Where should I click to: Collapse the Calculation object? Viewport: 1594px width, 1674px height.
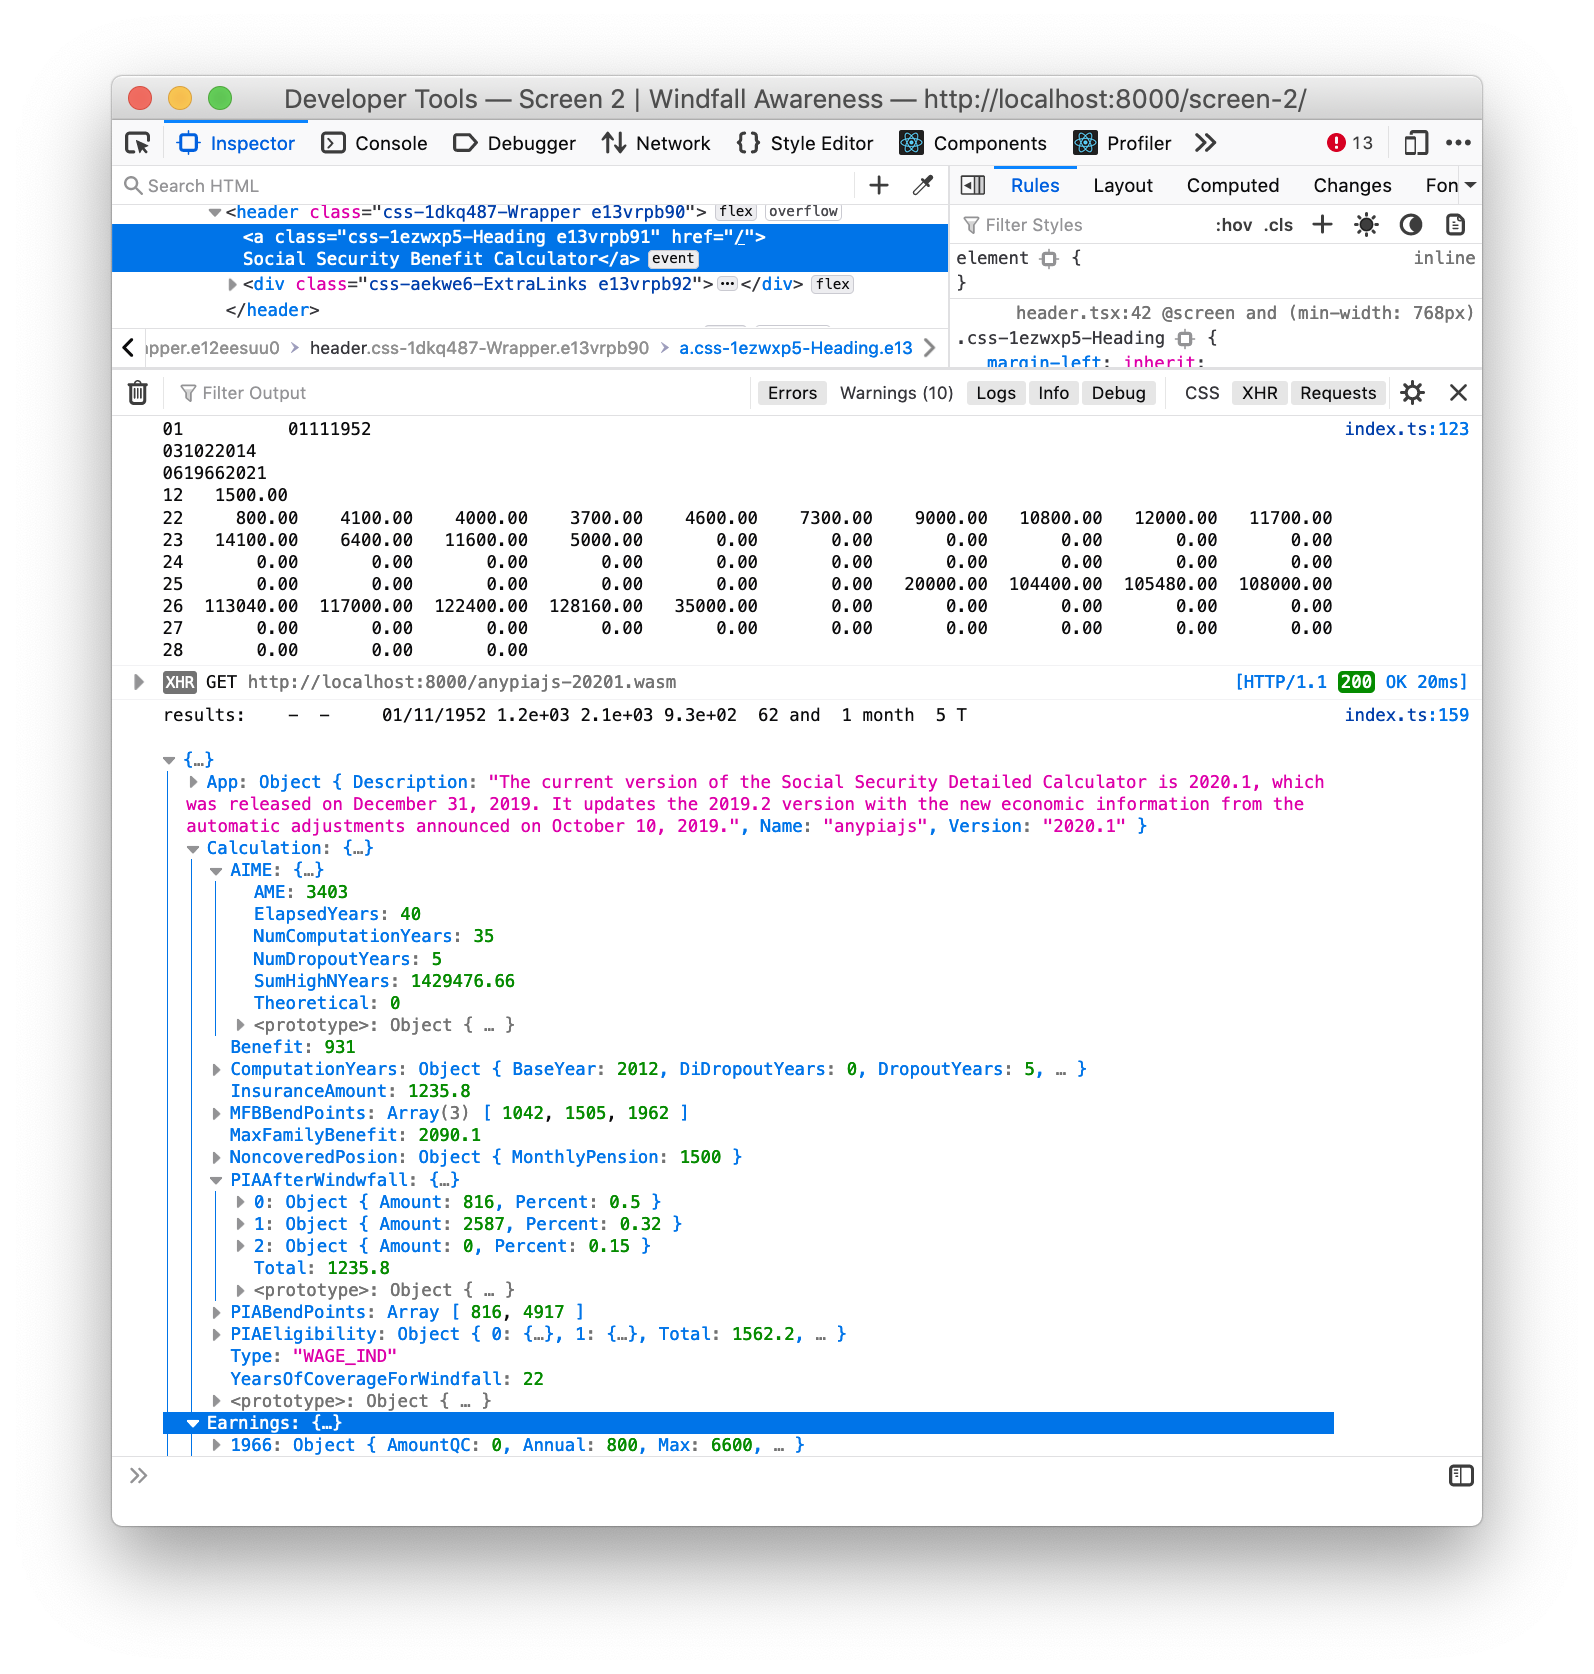[193, 849]
